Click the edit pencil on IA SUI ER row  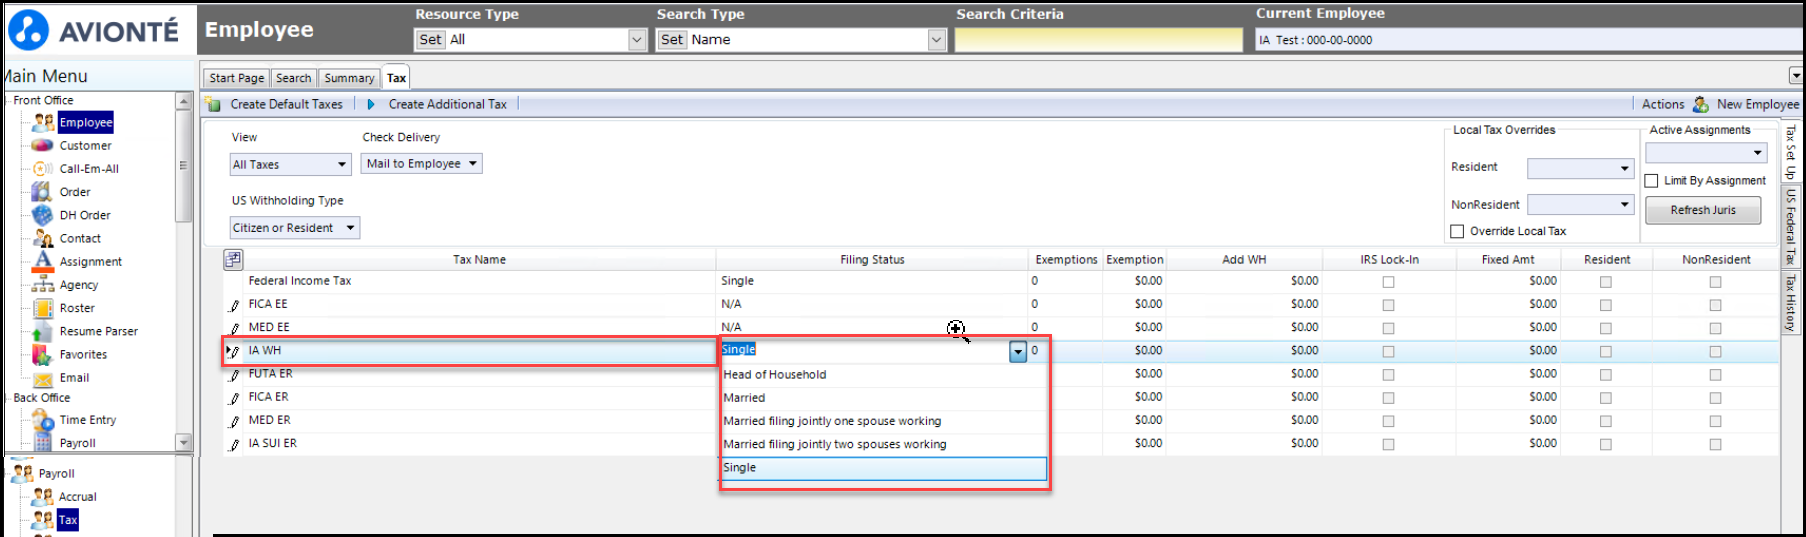pos(234,445)
